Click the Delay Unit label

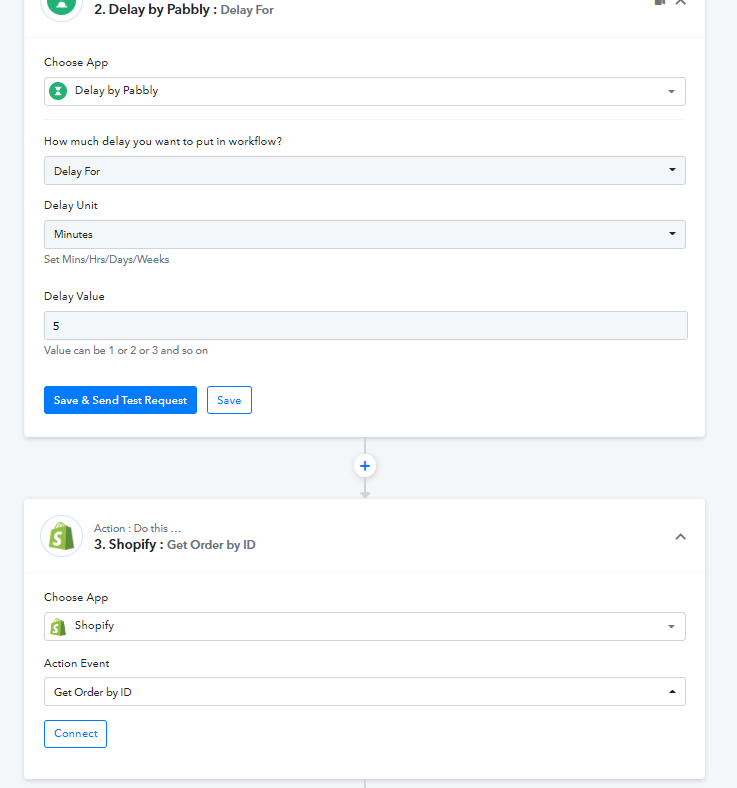[x=71, y=205]
